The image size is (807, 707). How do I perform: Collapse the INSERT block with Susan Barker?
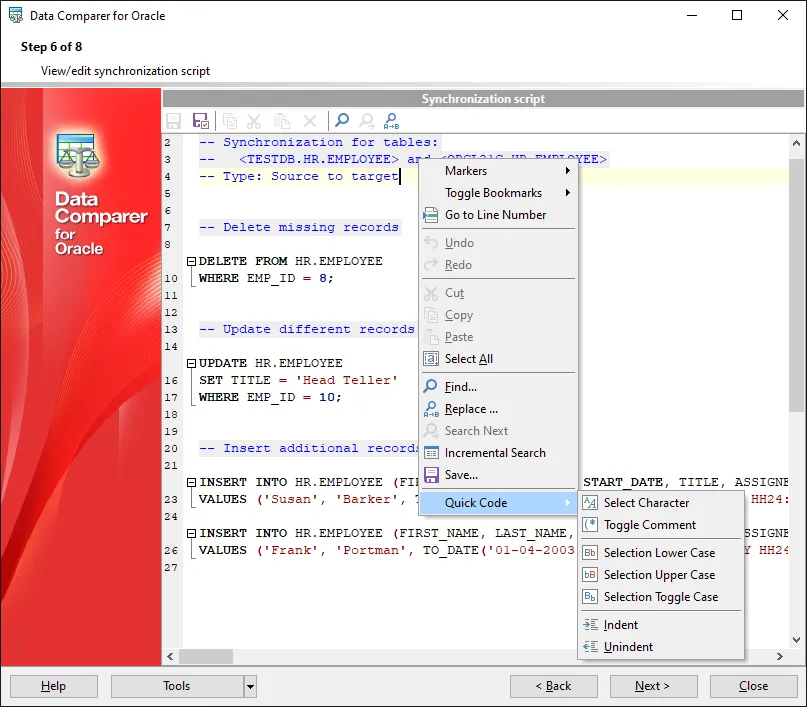coord(191,482)
